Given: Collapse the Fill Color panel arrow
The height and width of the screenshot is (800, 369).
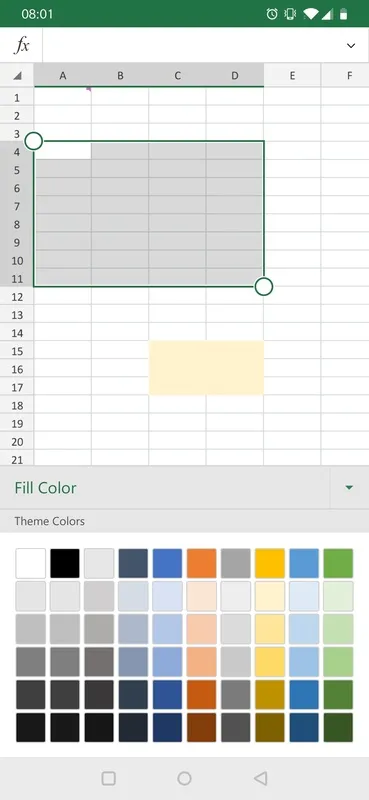Looking at the screenshot, I should coord(349,488).
